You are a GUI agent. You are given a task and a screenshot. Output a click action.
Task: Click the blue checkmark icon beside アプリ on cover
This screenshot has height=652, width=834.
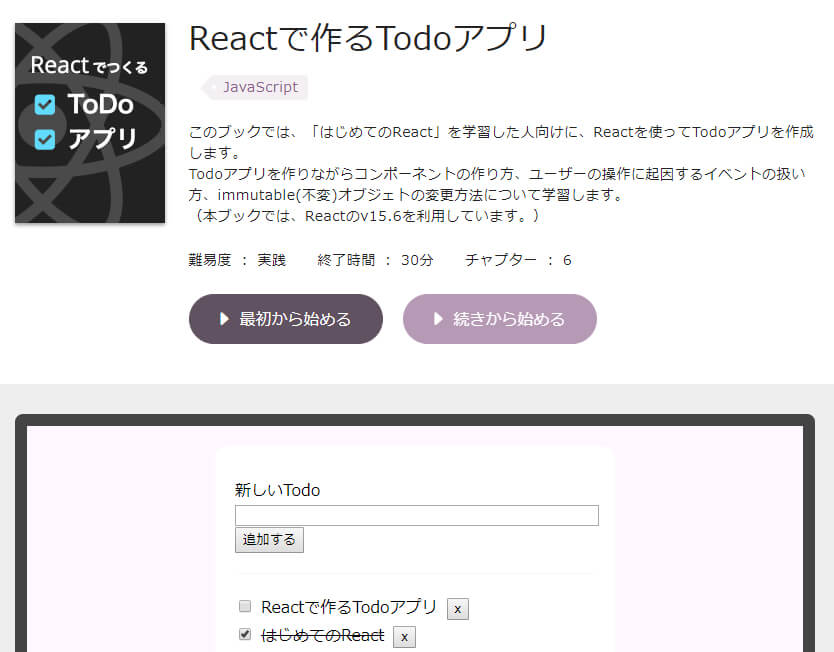45,139
